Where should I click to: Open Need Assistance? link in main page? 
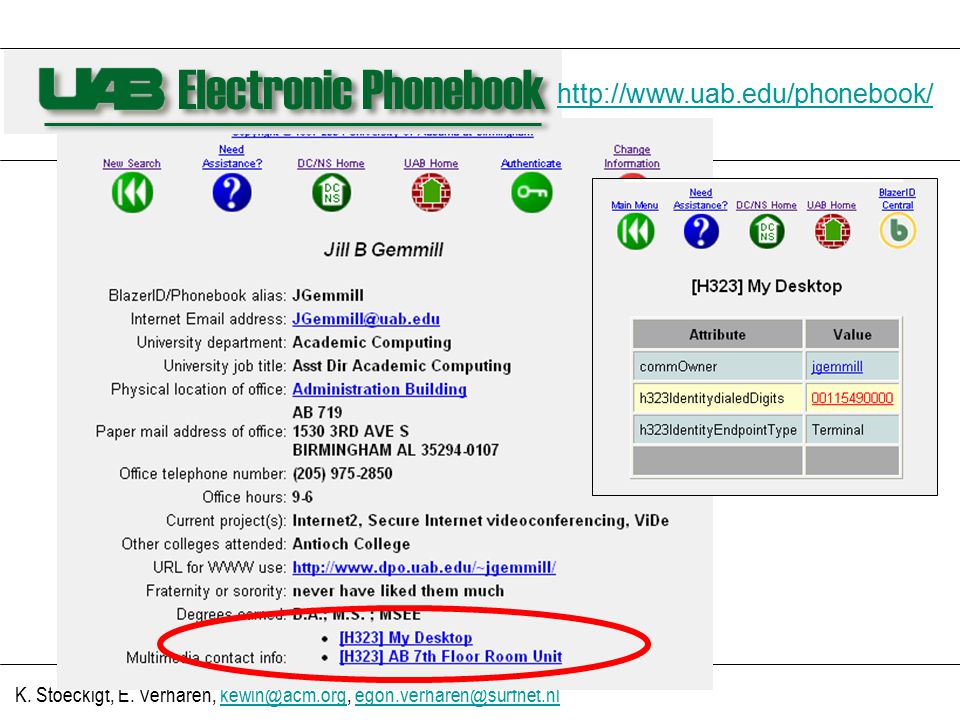[x=232, y=157]
